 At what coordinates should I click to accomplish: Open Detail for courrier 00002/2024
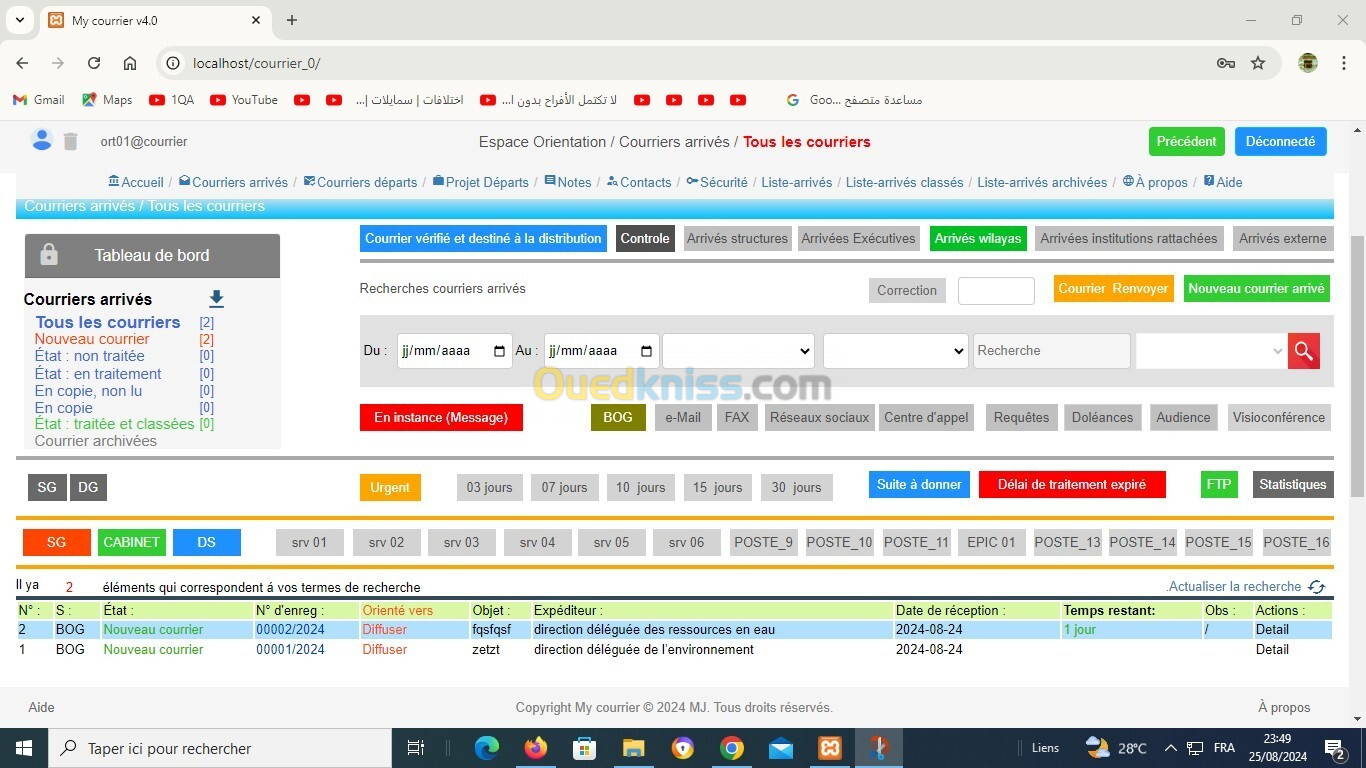[1272, 630]
